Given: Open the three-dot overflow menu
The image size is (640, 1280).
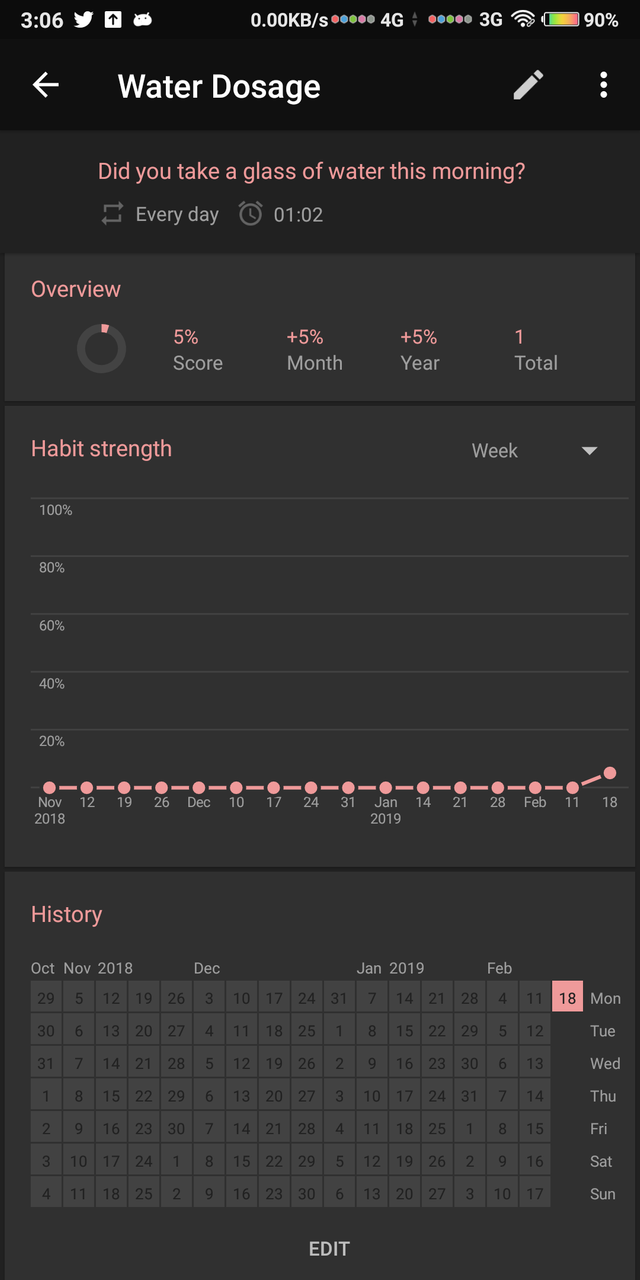Looking at the screenshot, I should [603, 85].
